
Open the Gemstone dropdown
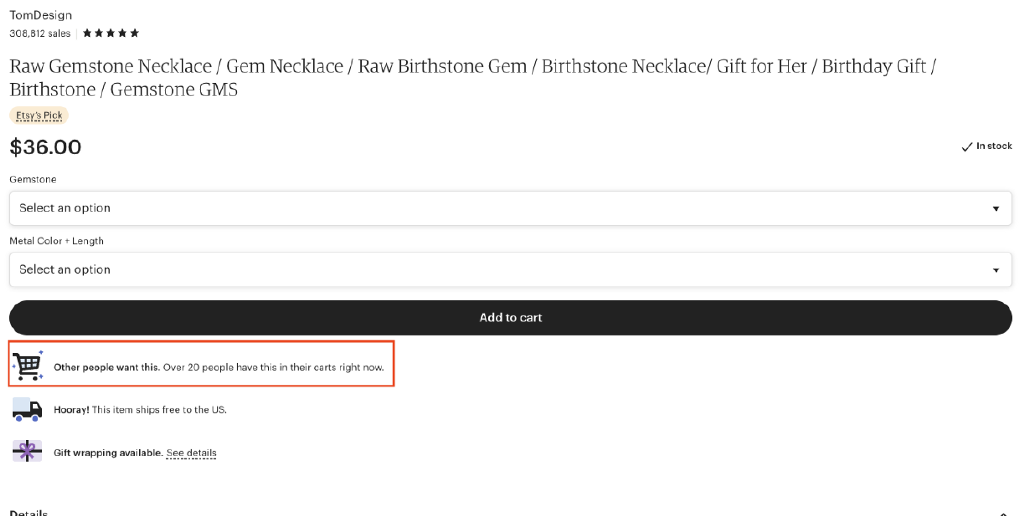pyautogui.click(x=510, y=208)
